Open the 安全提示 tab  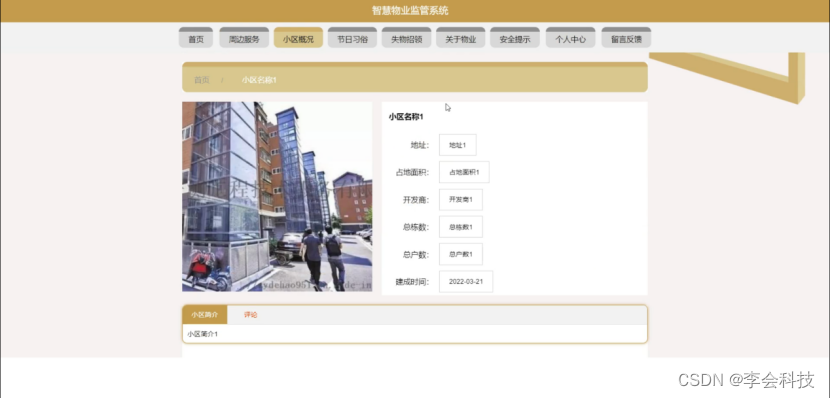[x=515, y=38]
